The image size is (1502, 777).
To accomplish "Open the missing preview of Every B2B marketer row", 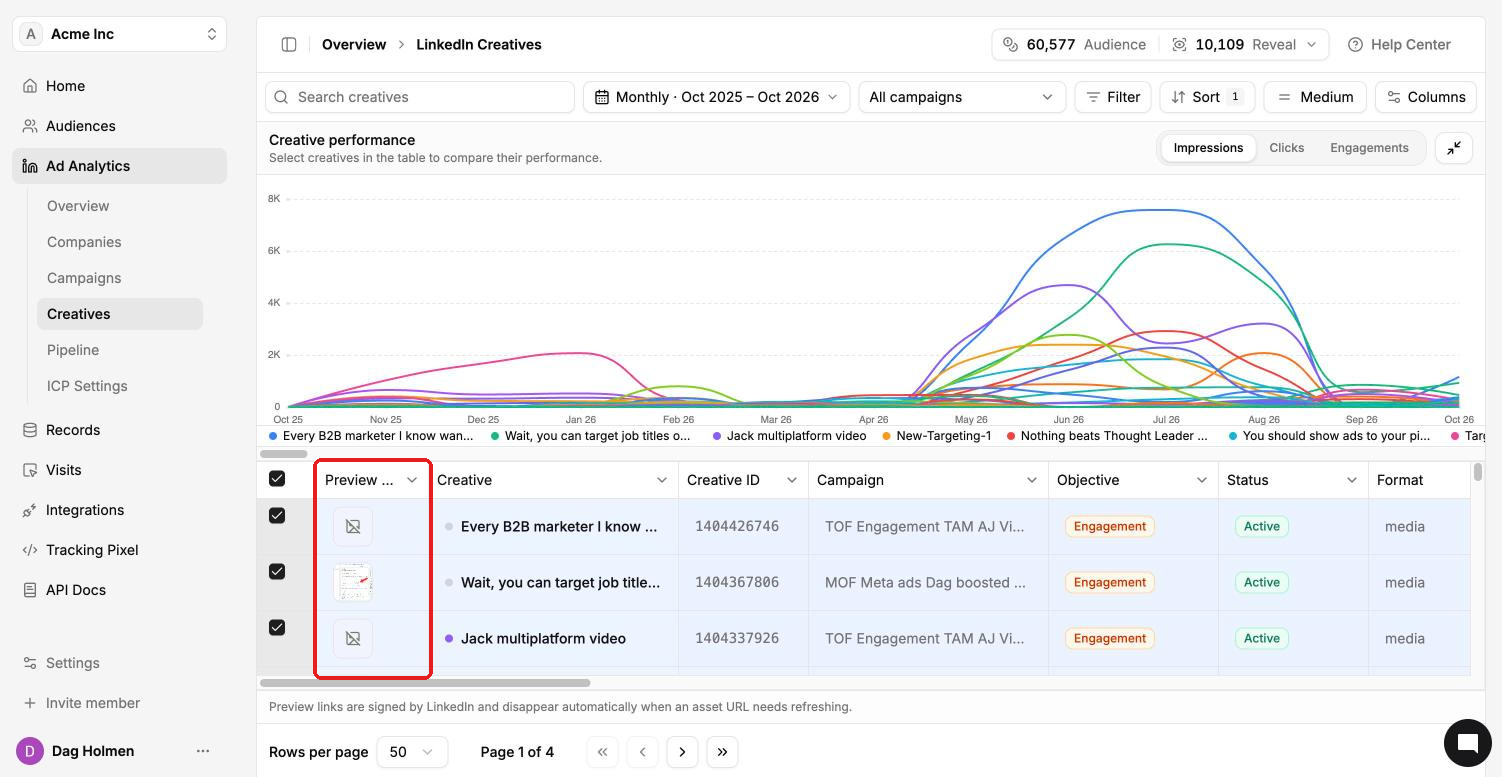I will pos(353,526).
